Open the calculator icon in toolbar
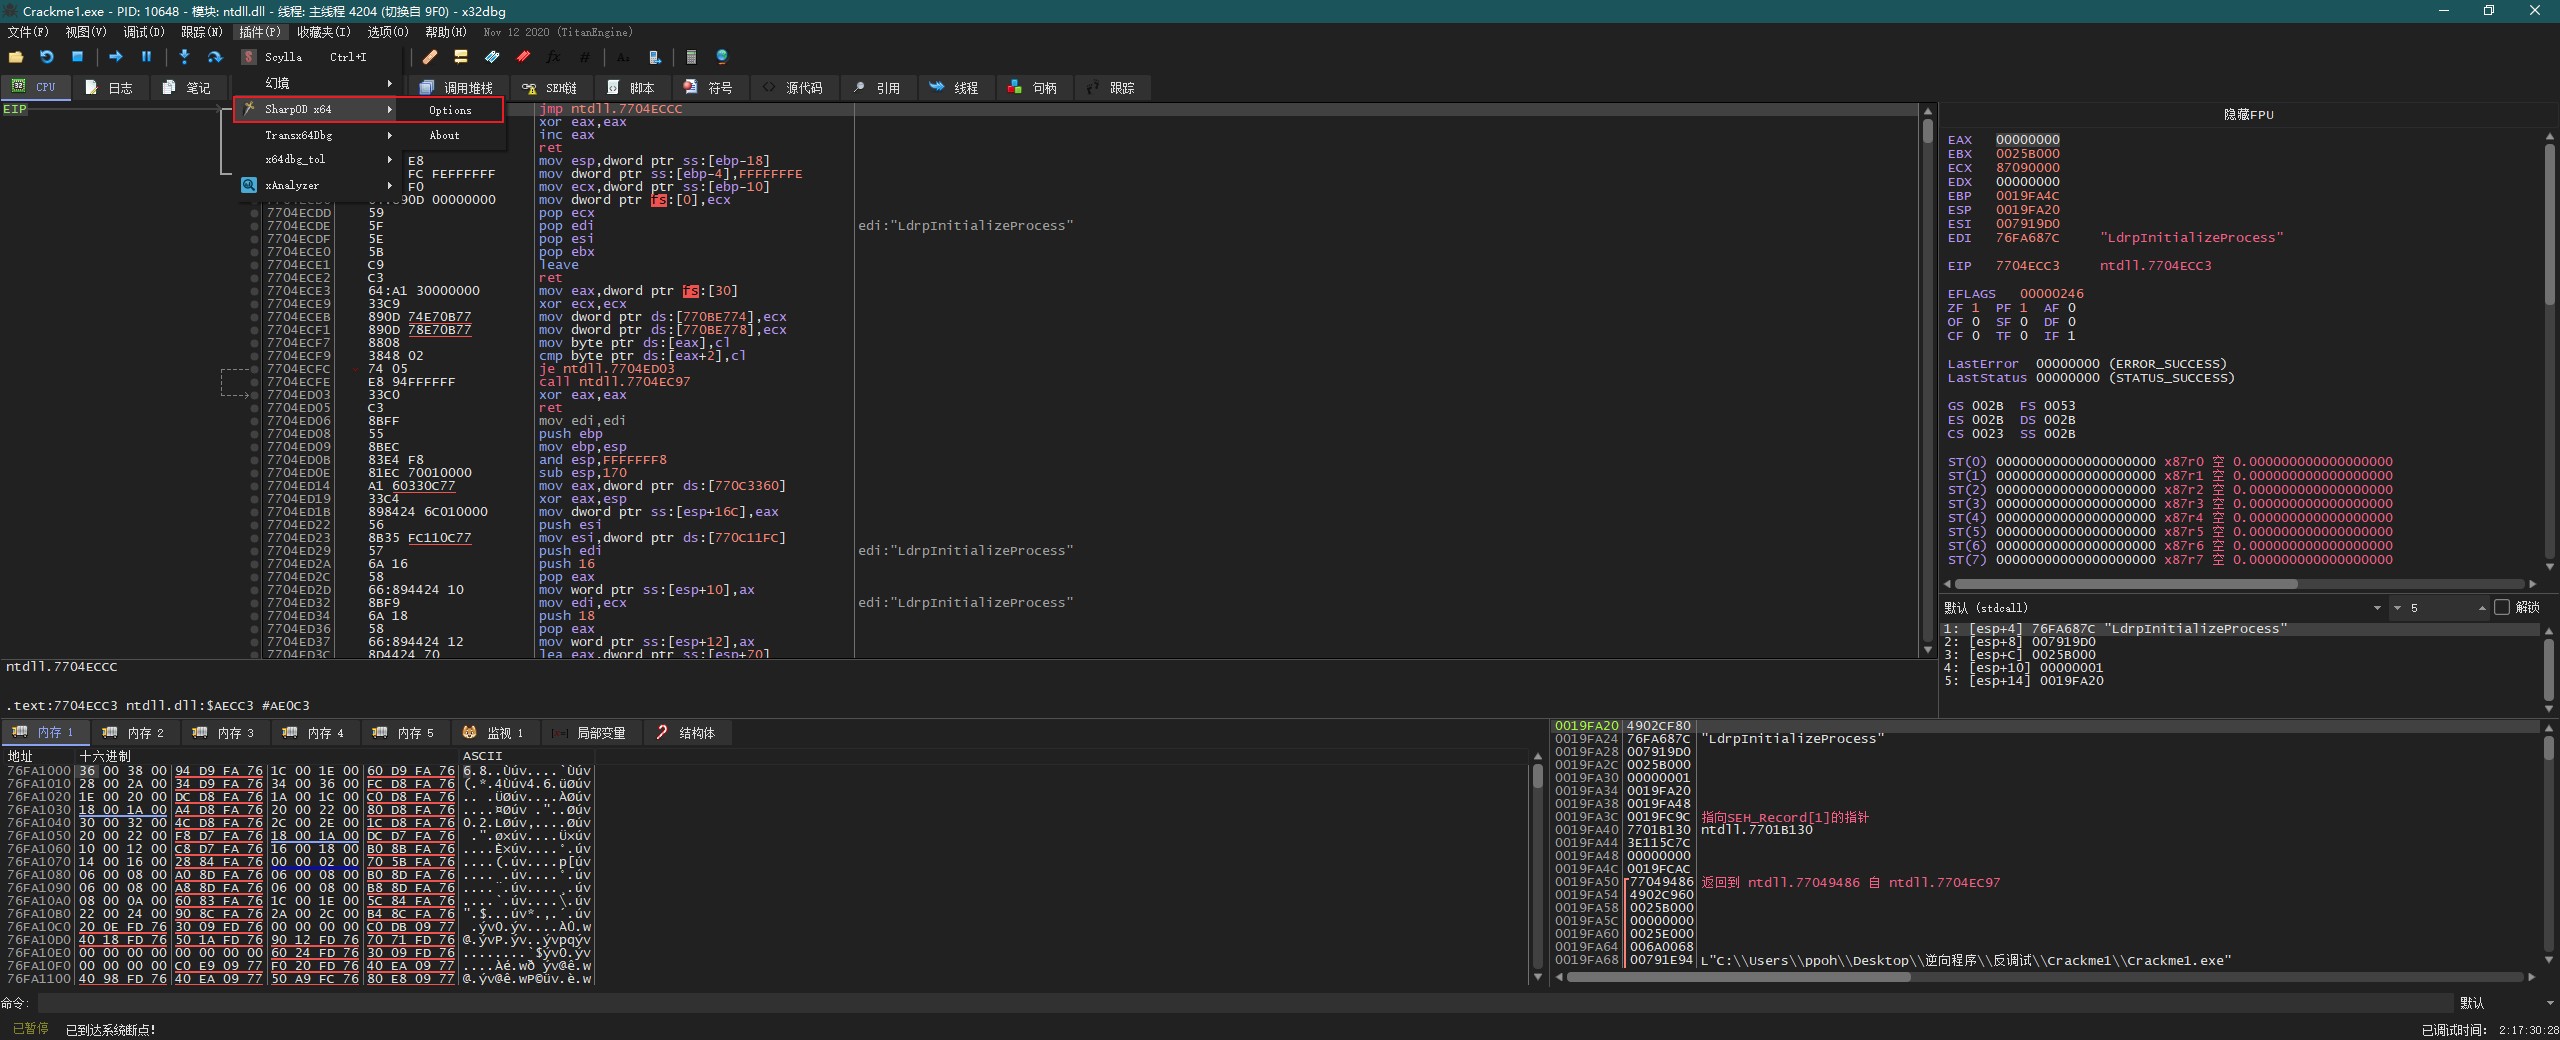 [691, 57]
